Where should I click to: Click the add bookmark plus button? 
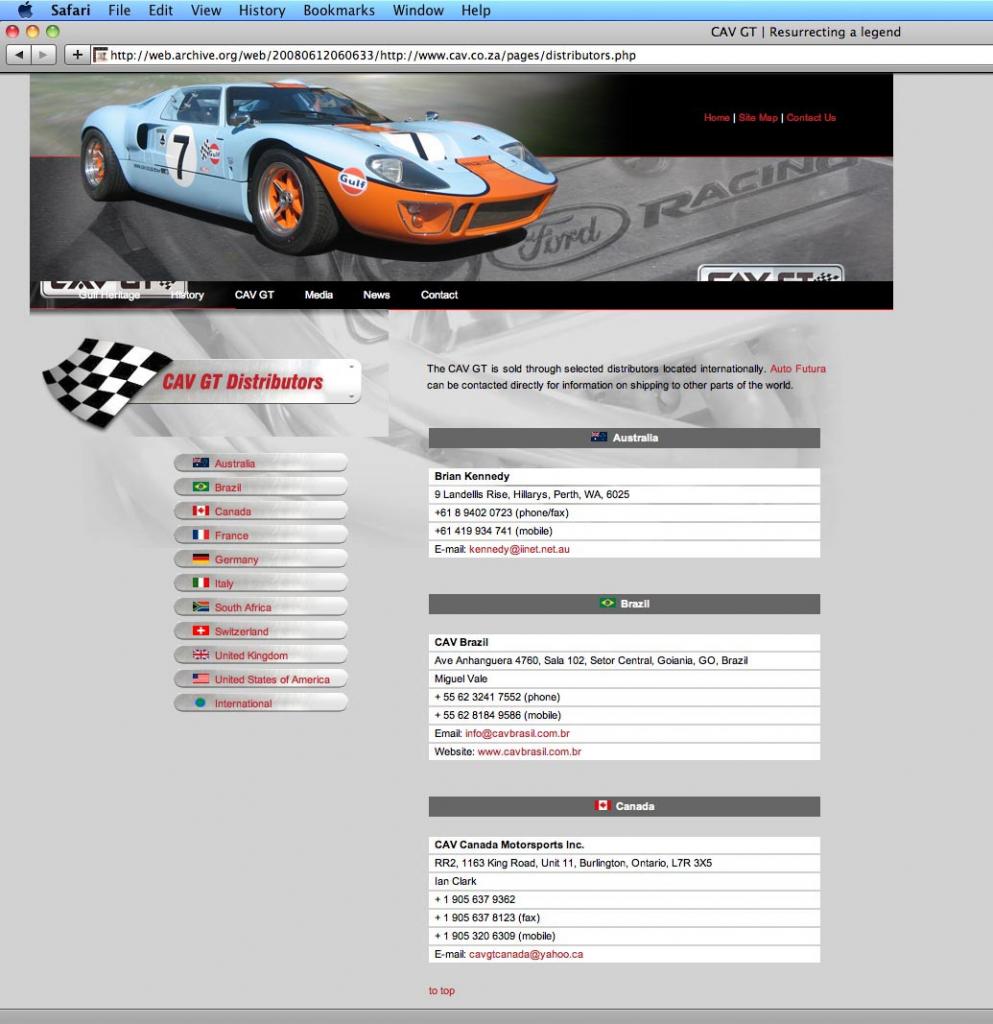tap(77, 55)
